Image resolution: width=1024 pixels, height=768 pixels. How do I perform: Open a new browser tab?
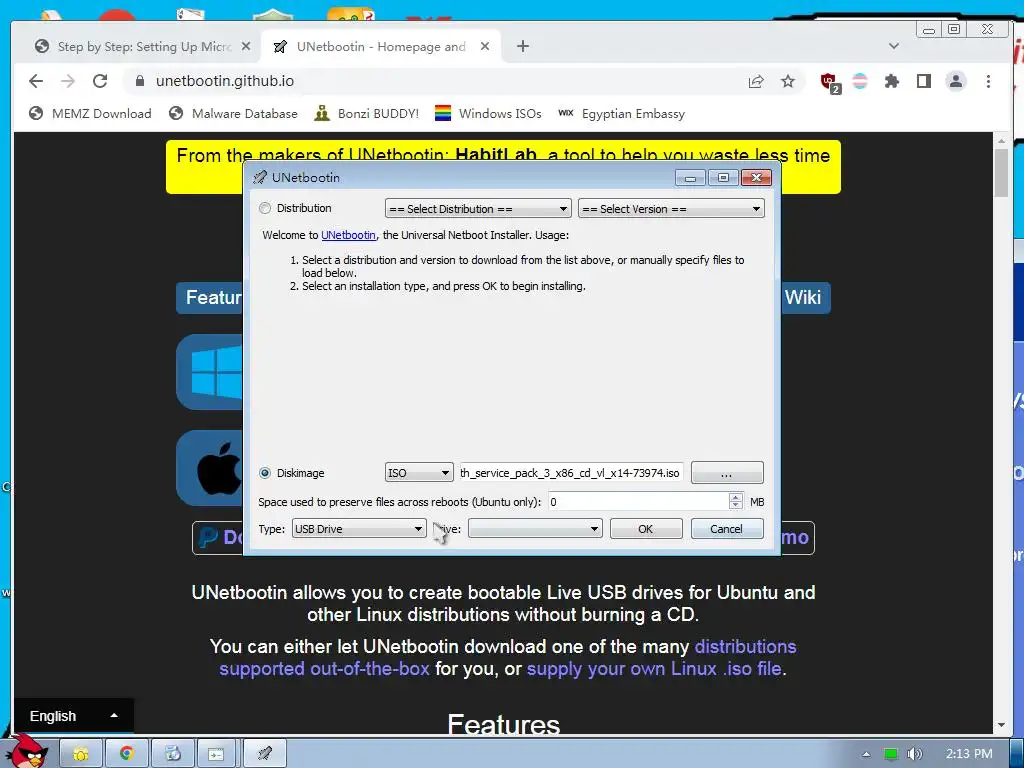pyautogui.click(x=522, y=46)
